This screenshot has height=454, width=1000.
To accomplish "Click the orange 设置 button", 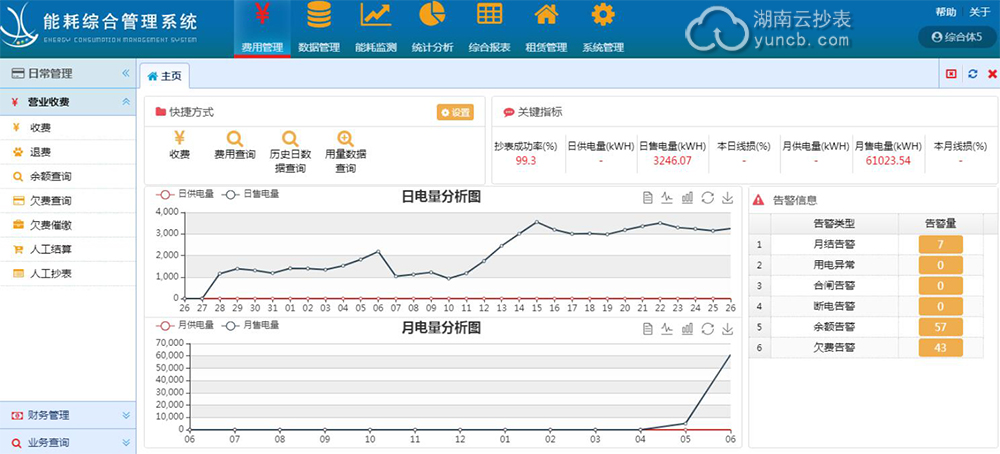I will [455, 112].
